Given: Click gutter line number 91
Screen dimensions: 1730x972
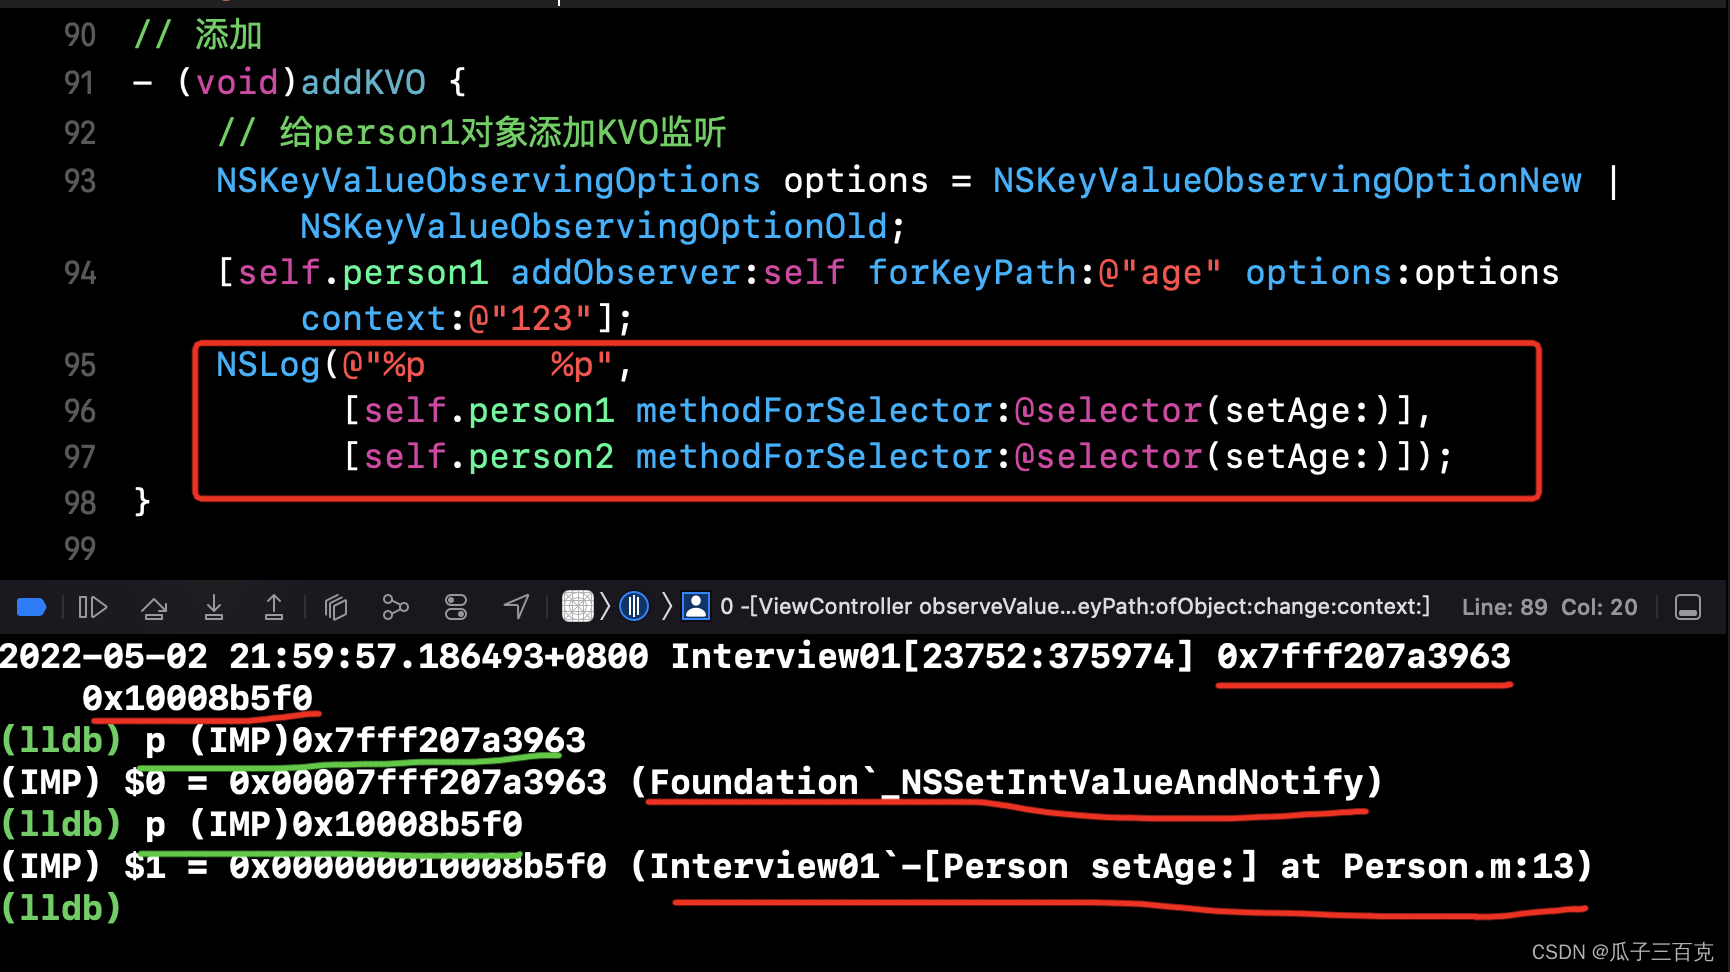Looking at the screenshot, I should tap(80, 82).
